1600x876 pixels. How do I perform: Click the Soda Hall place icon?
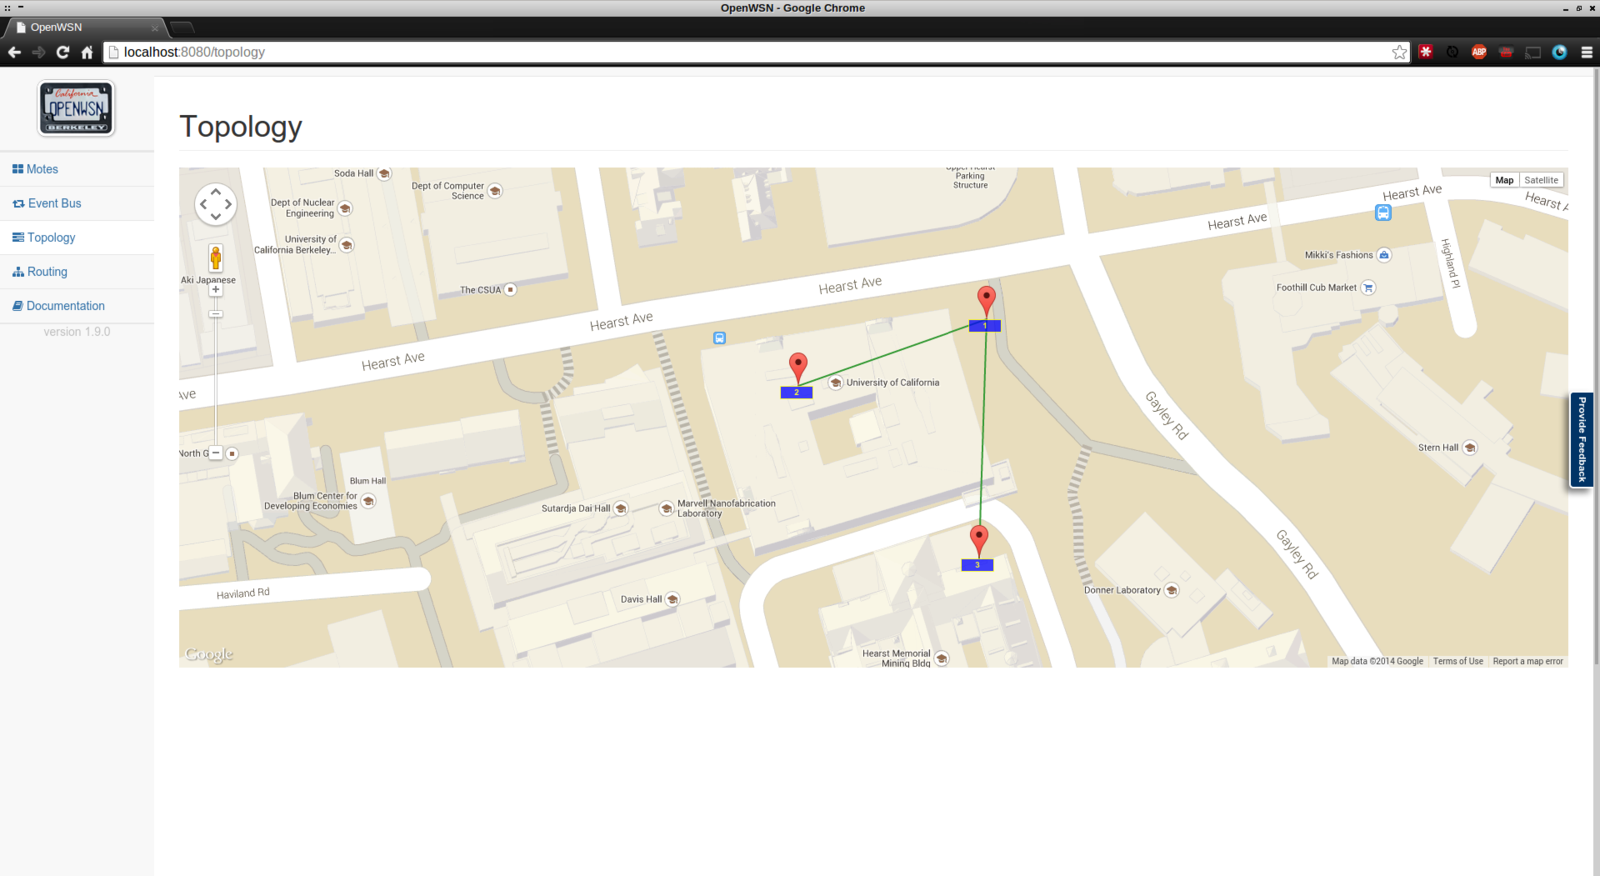(x=384, y=173)
